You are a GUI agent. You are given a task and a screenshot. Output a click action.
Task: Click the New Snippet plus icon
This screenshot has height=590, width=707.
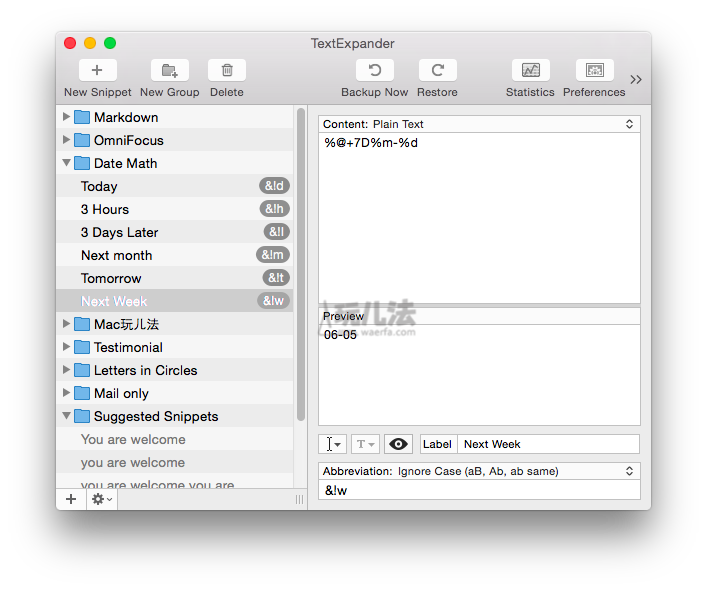tap(97, 70)
